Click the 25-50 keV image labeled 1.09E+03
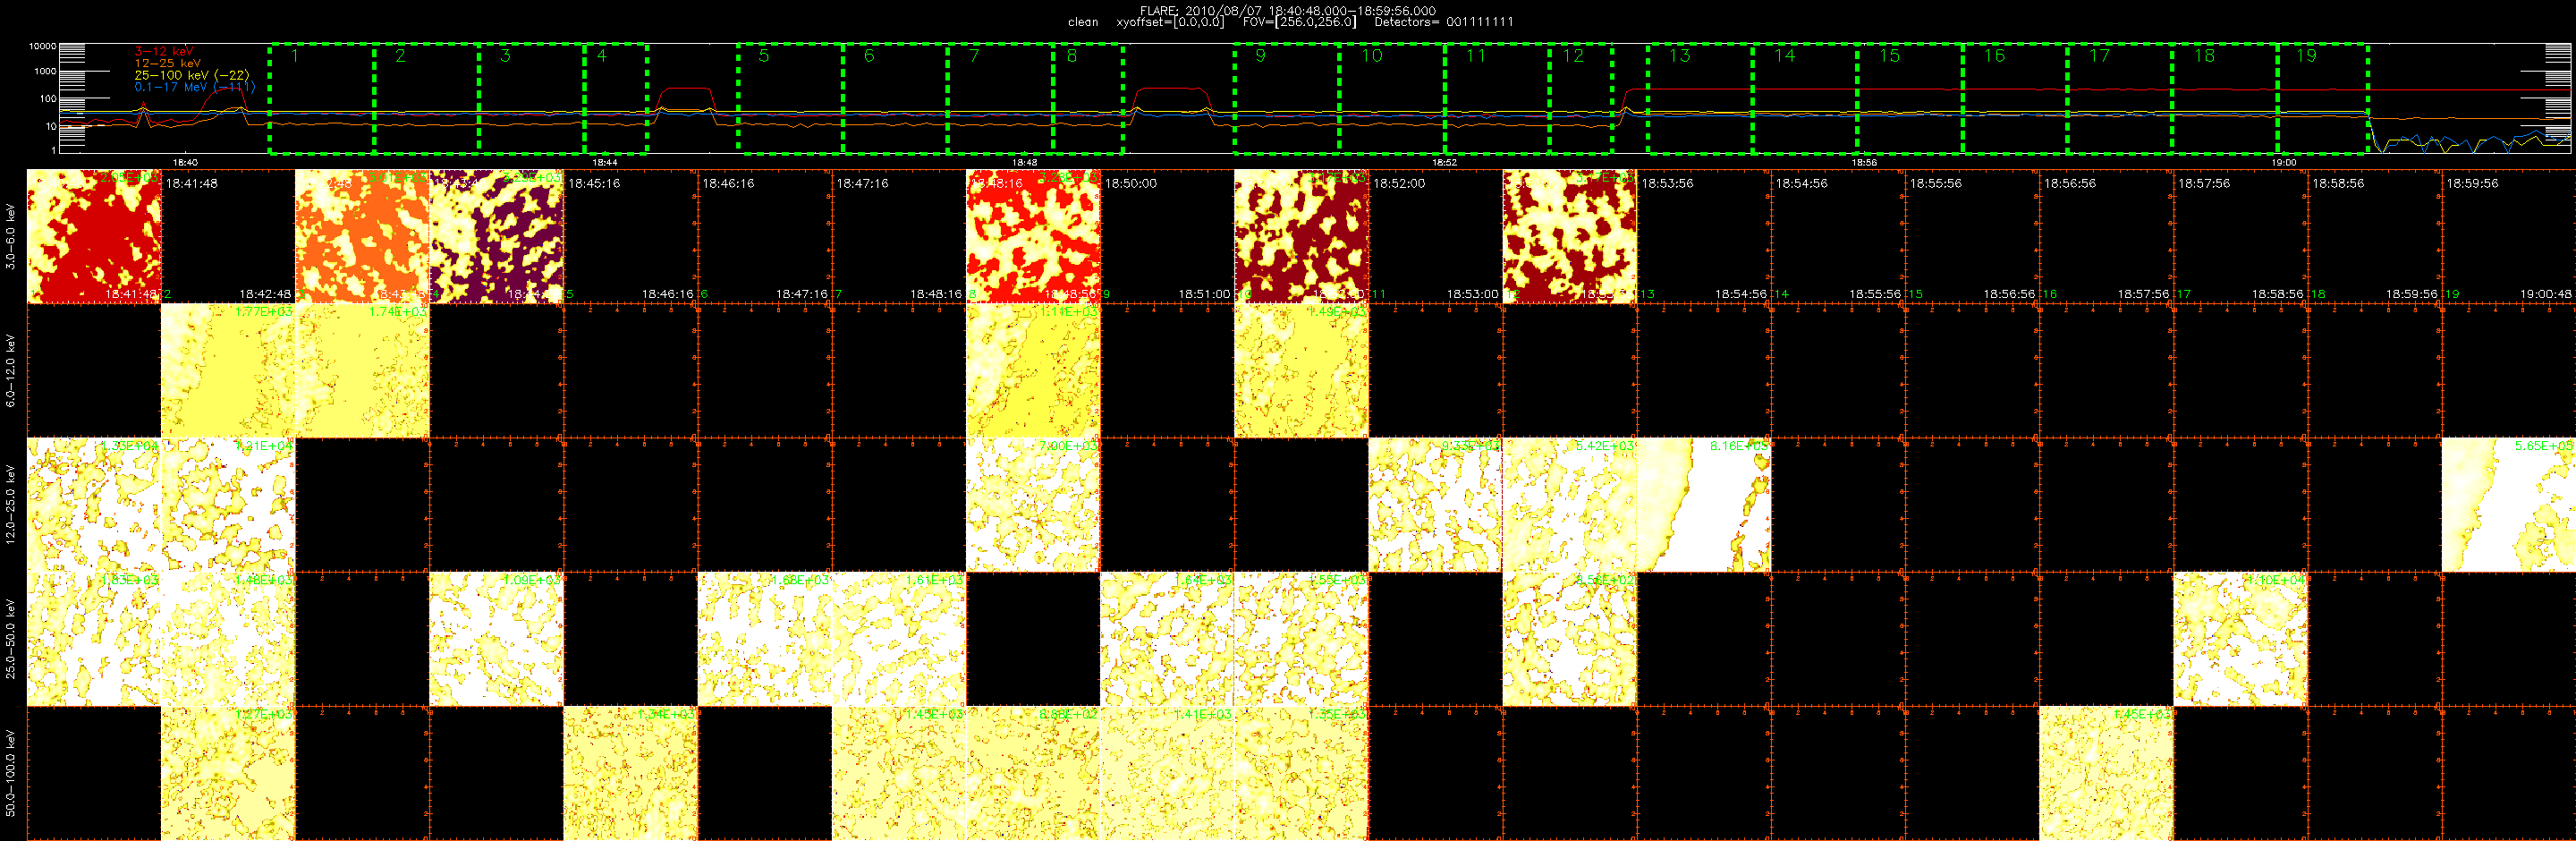The height and width of the screenshot is (841, 2576). [x=496, y=639]
